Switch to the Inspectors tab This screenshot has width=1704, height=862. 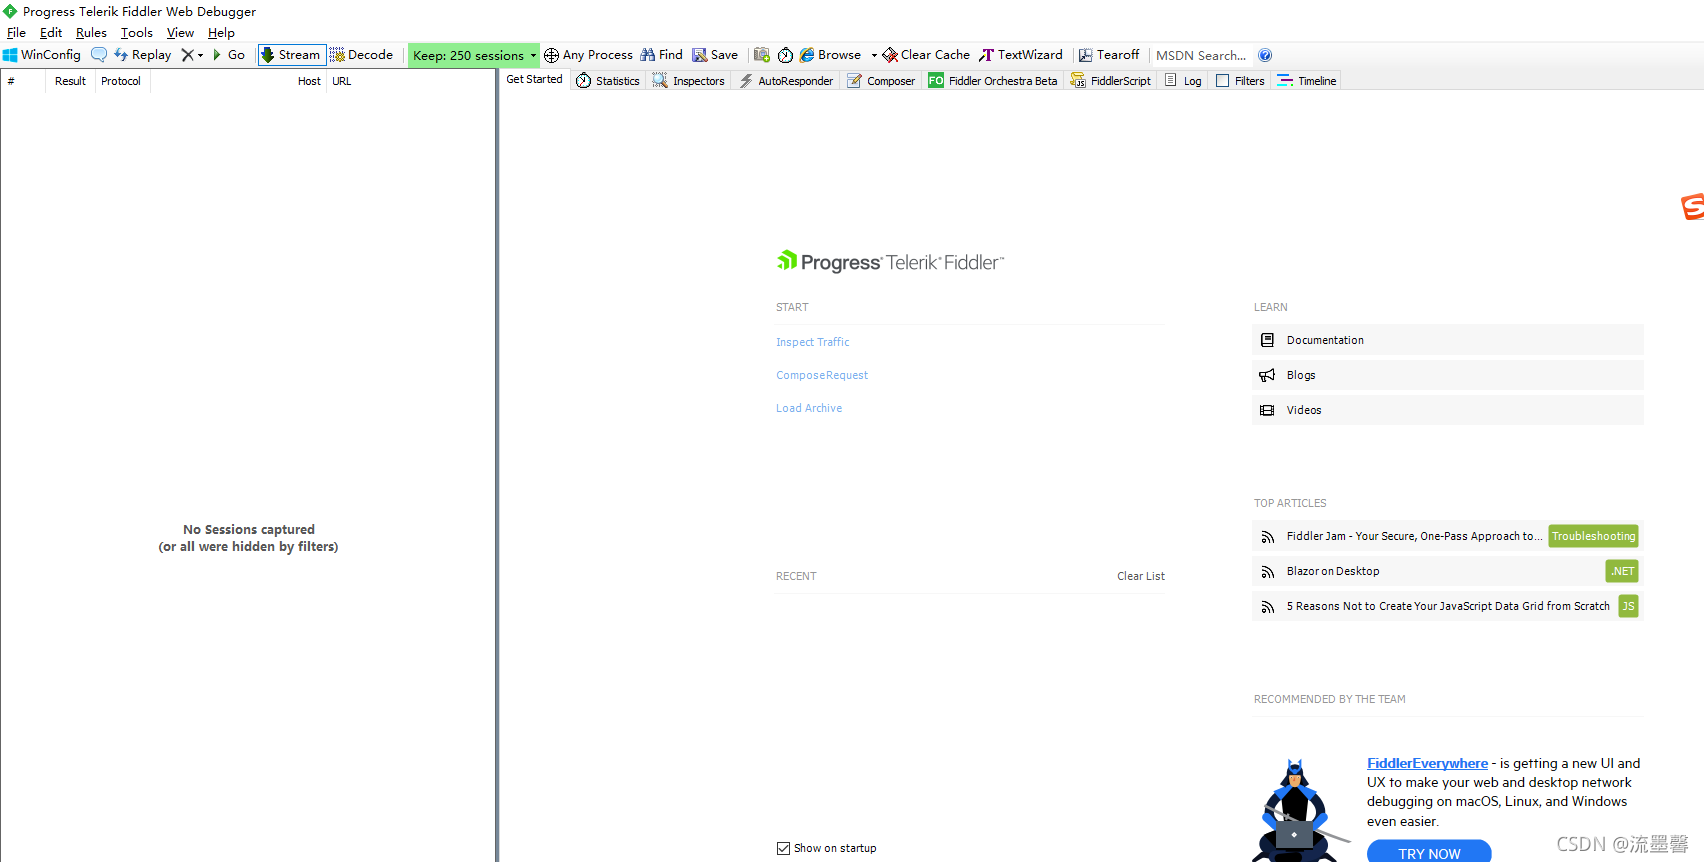(688, 81)
